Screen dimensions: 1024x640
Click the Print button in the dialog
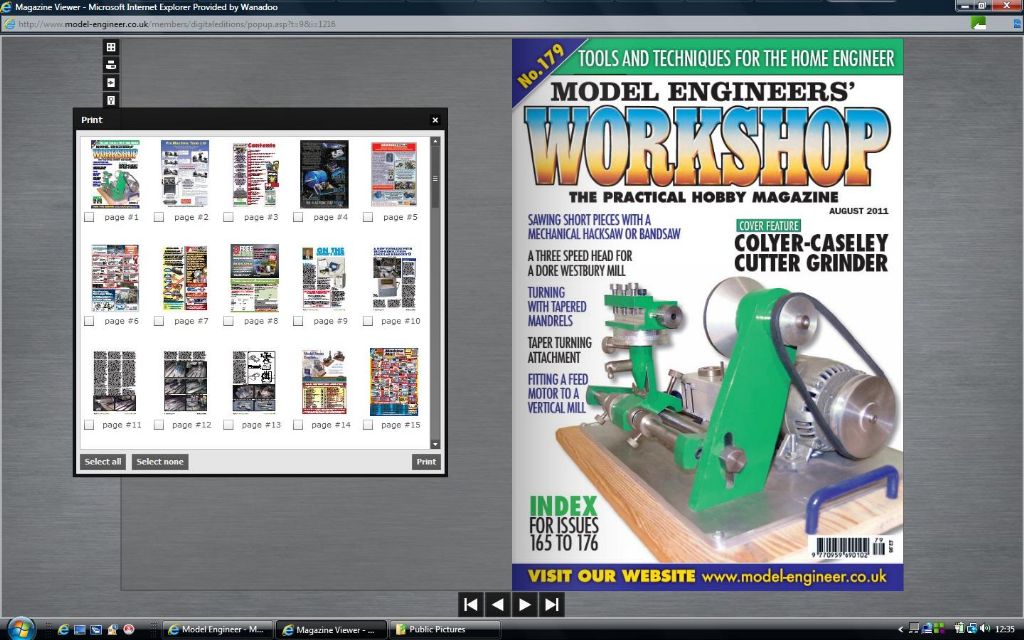pyautogui.click(x=426, y=462)
